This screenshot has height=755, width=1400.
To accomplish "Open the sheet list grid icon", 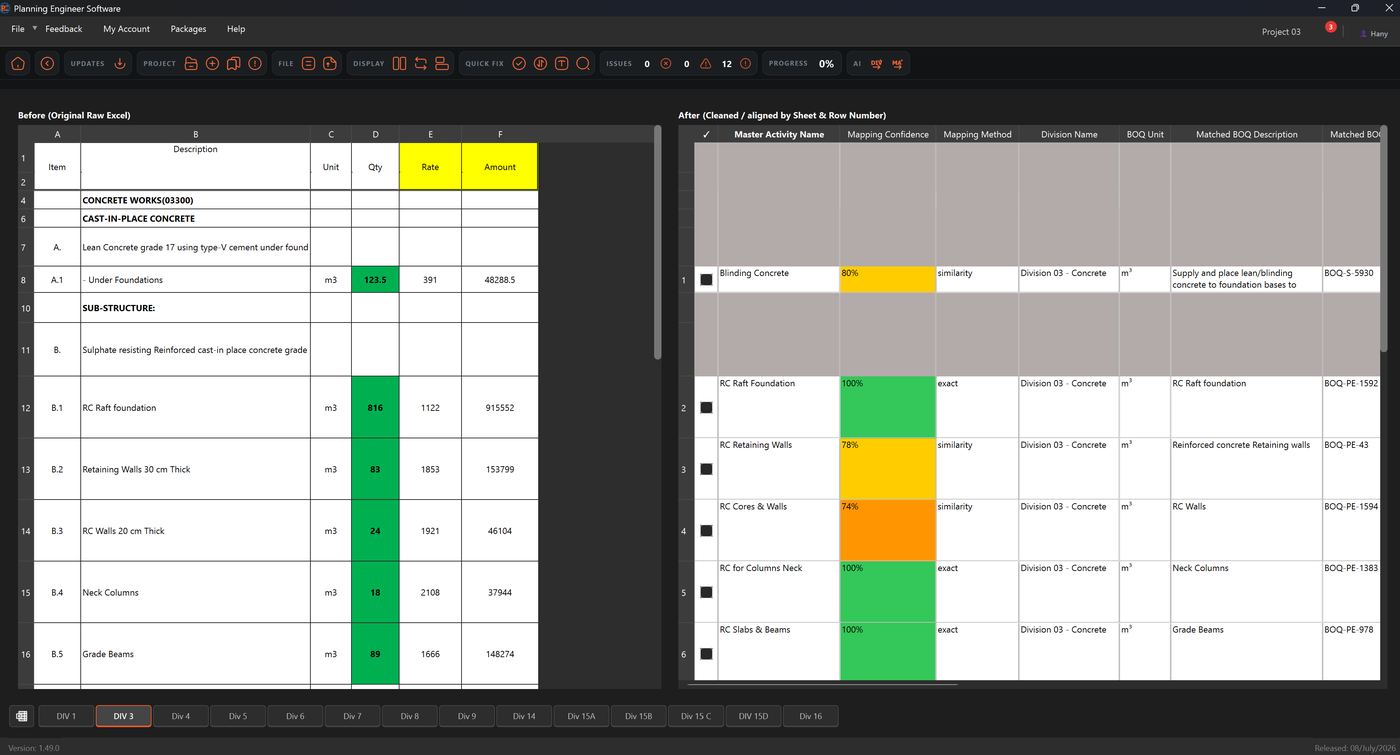I will click(21, 716).
